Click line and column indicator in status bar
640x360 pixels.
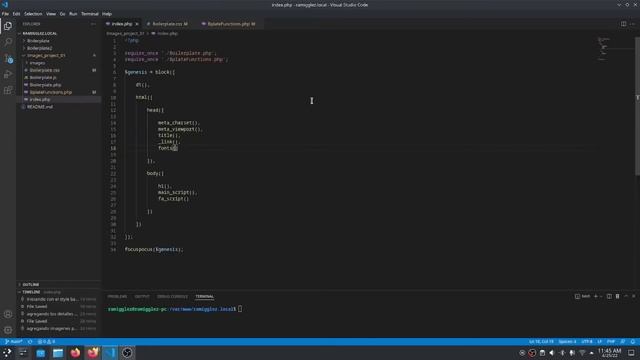[541, 342]
